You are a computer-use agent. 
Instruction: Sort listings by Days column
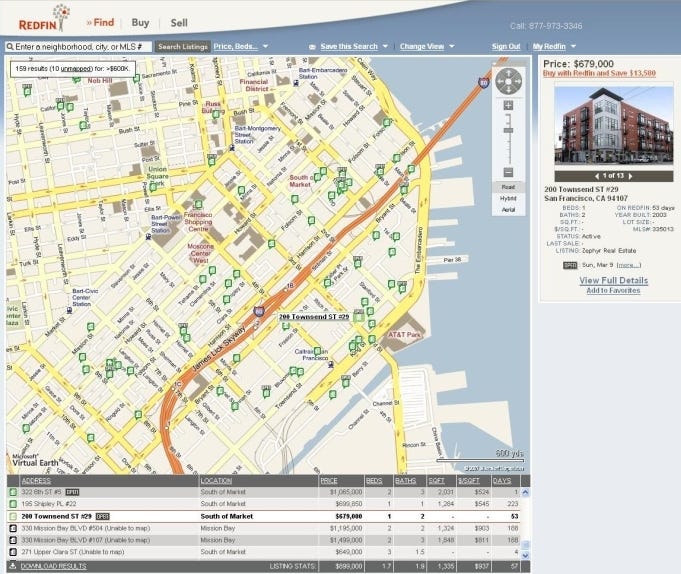[x=502, y=481]
